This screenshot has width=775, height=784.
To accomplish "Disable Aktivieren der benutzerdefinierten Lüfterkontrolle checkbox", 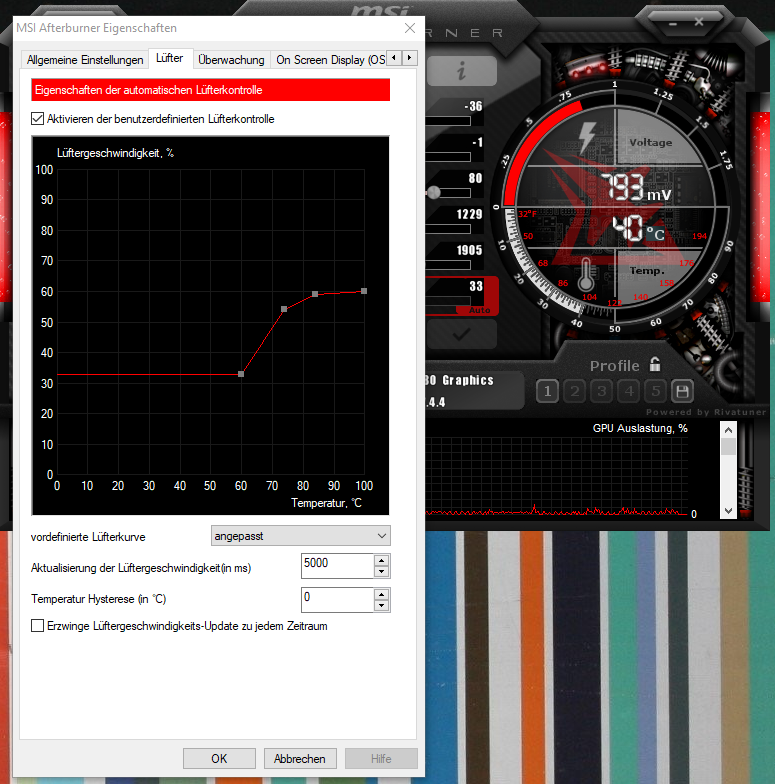I will coord(38,118).
